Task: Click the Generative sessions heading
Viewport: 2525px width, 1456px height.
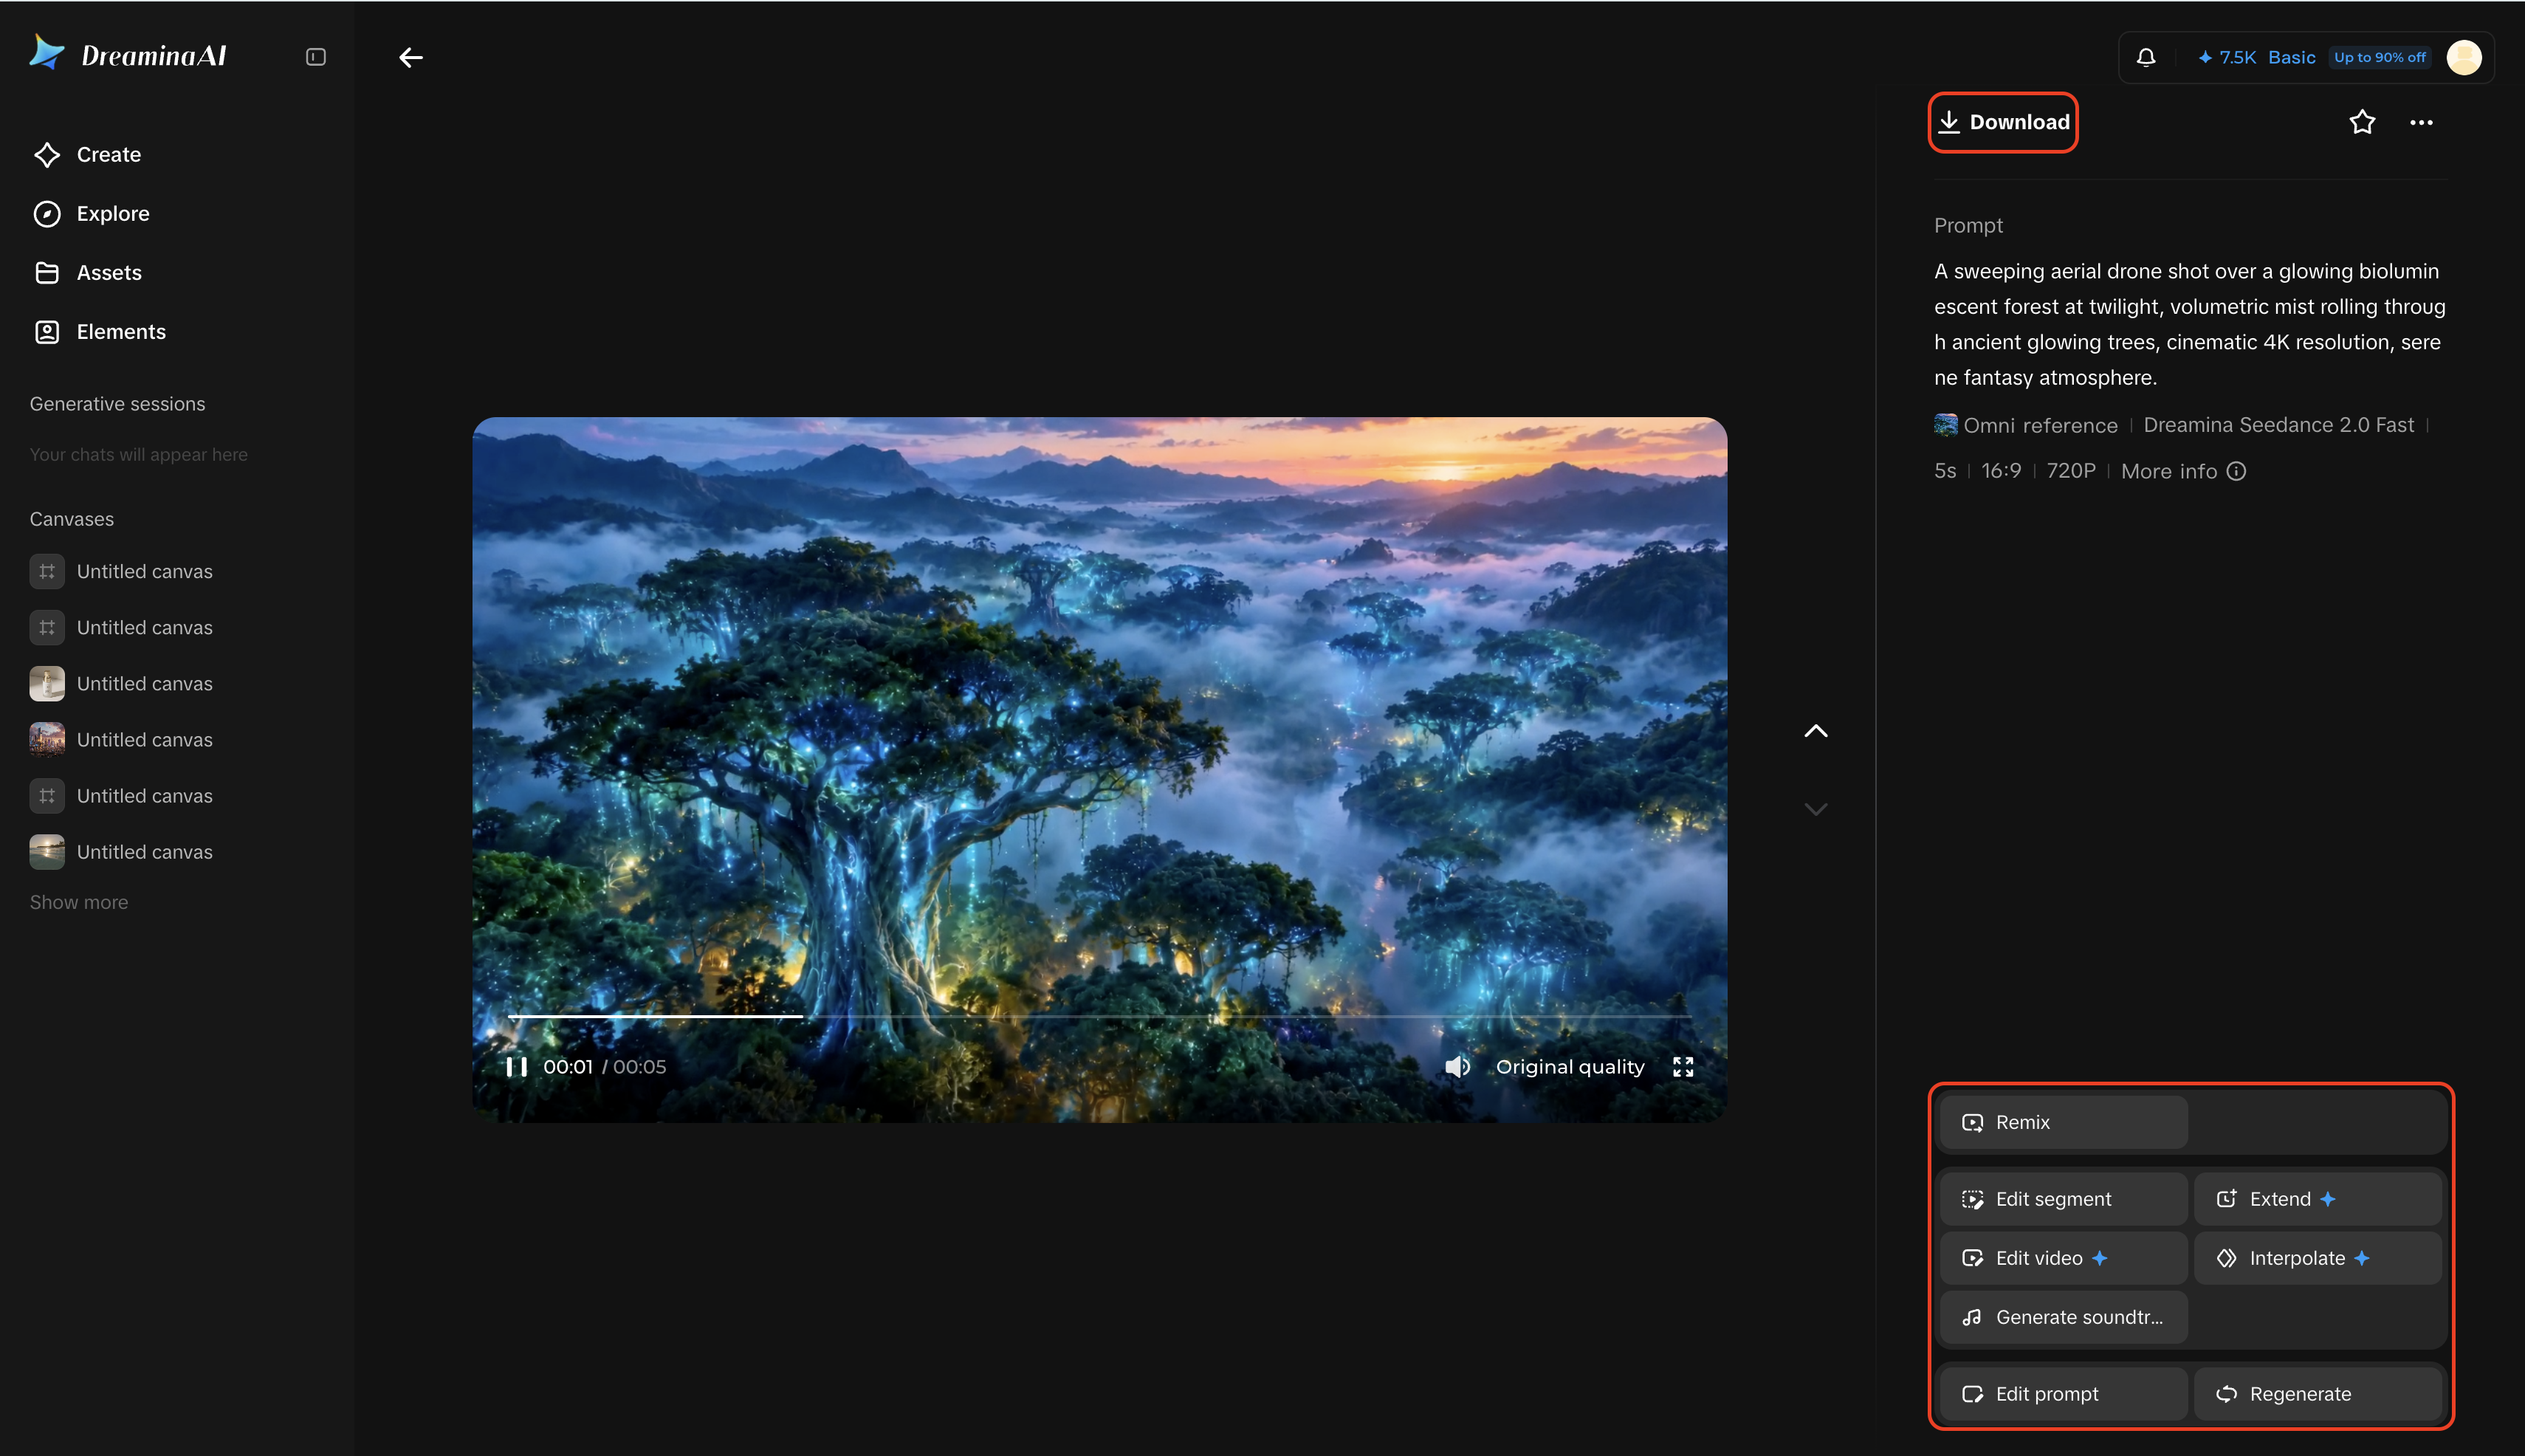Action: tap(117, 404)
